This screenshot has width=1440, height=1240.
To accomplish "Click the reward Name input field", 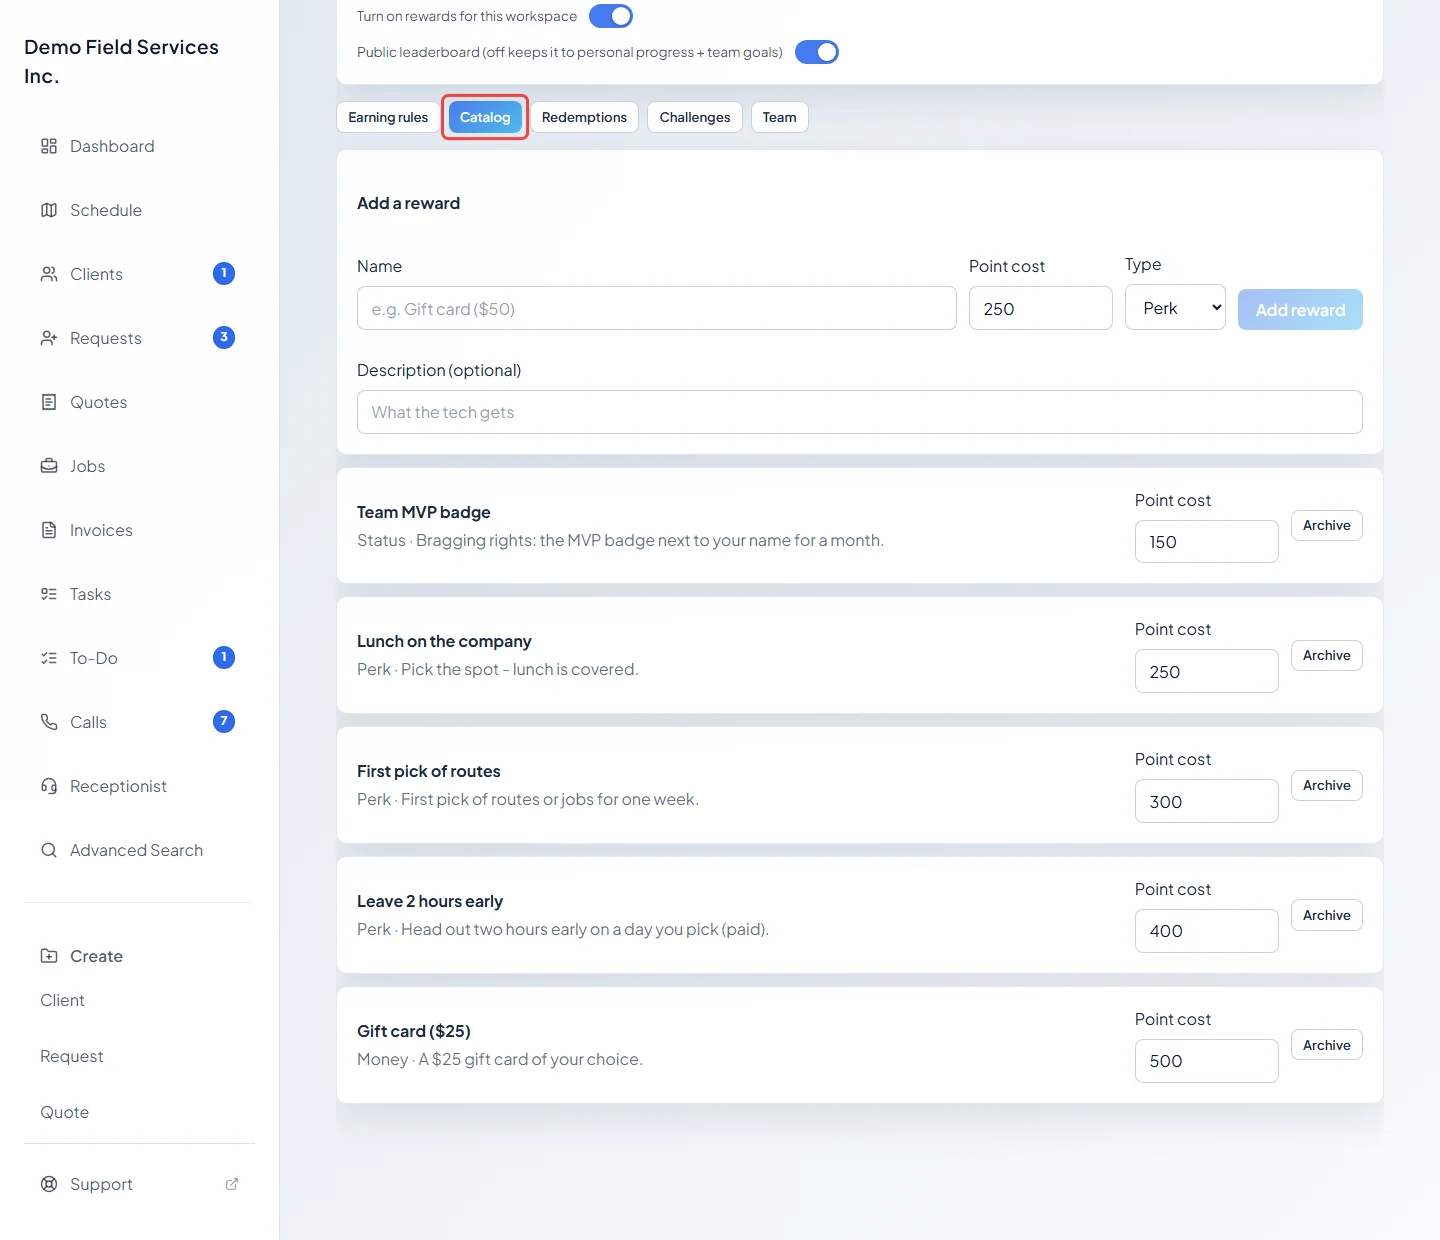I will 657,308.
